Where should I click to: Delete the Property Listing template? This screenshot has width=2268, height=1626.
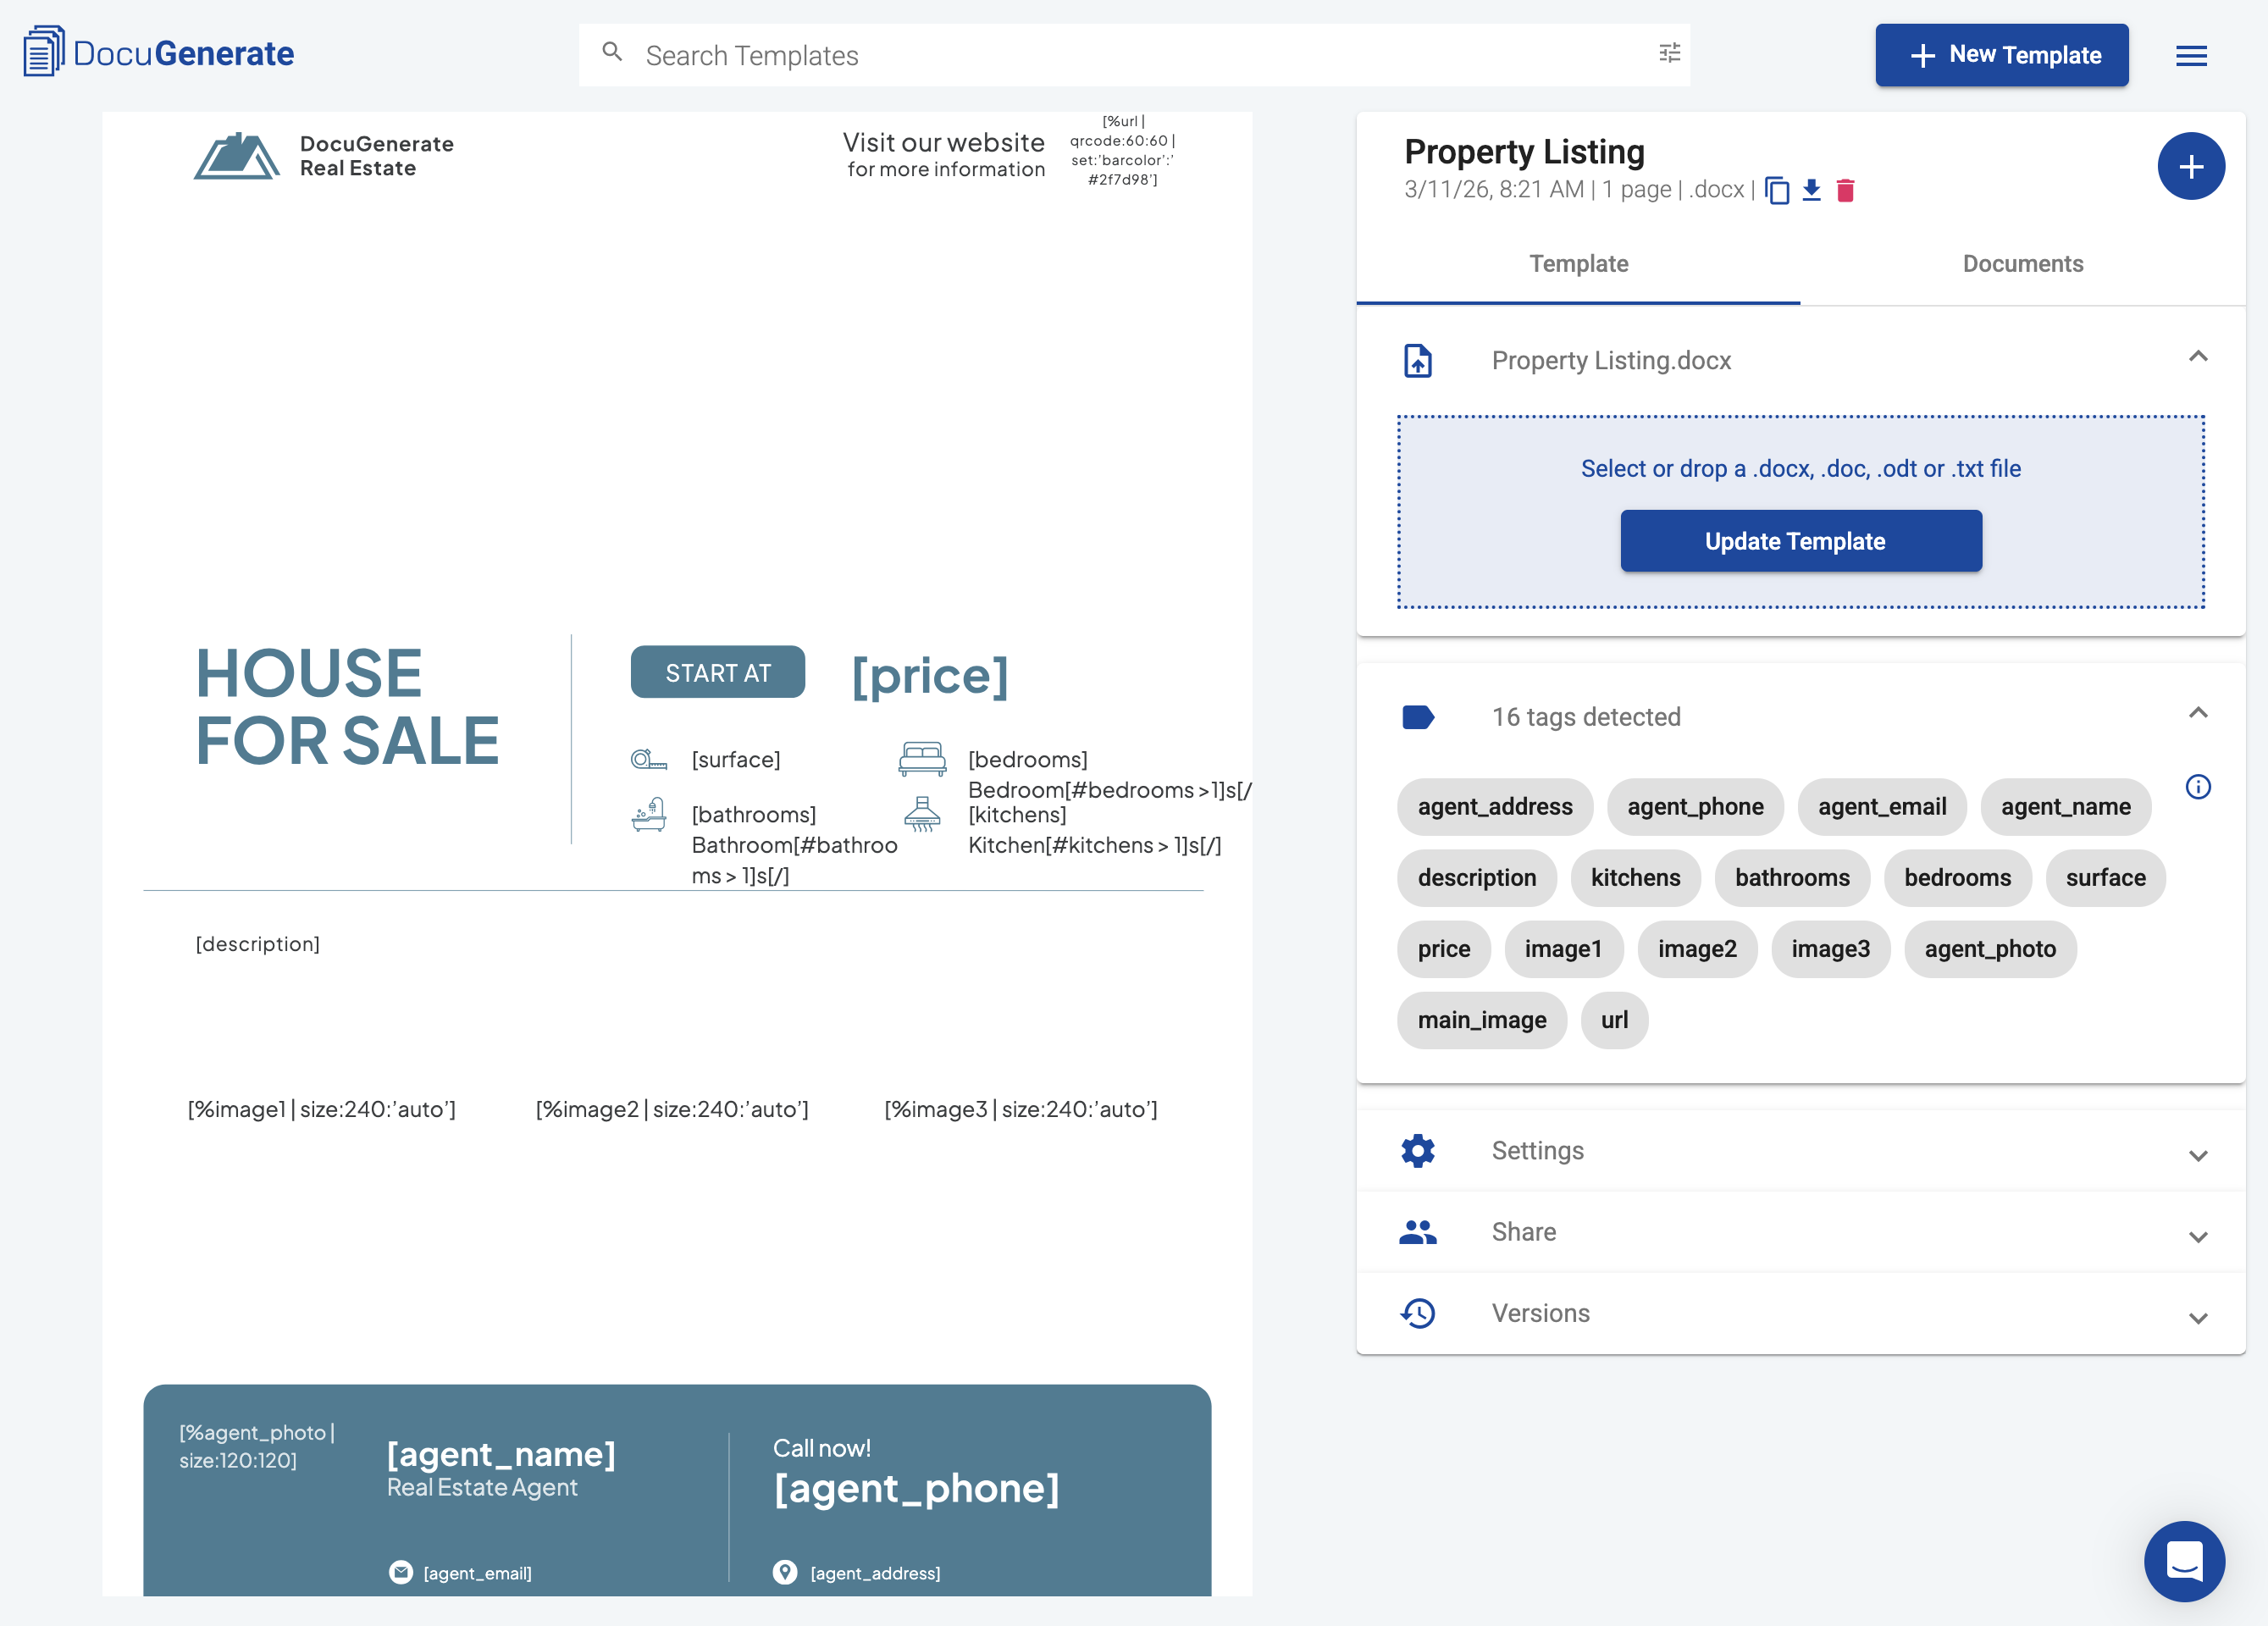tap(1846, 190)
